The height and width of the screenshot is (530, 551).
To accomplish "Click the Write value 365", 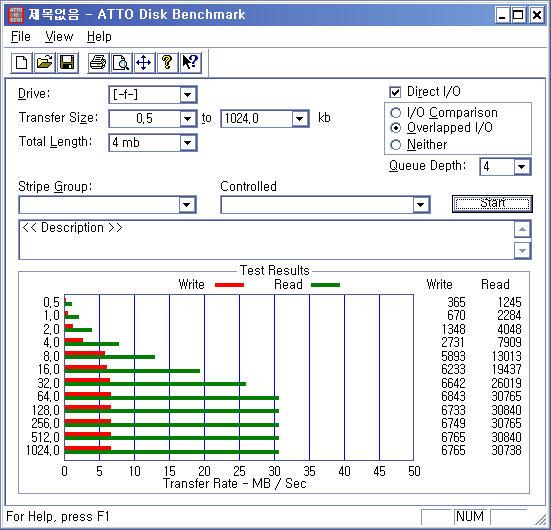I will pyautogui.click(x=456, y=303).
